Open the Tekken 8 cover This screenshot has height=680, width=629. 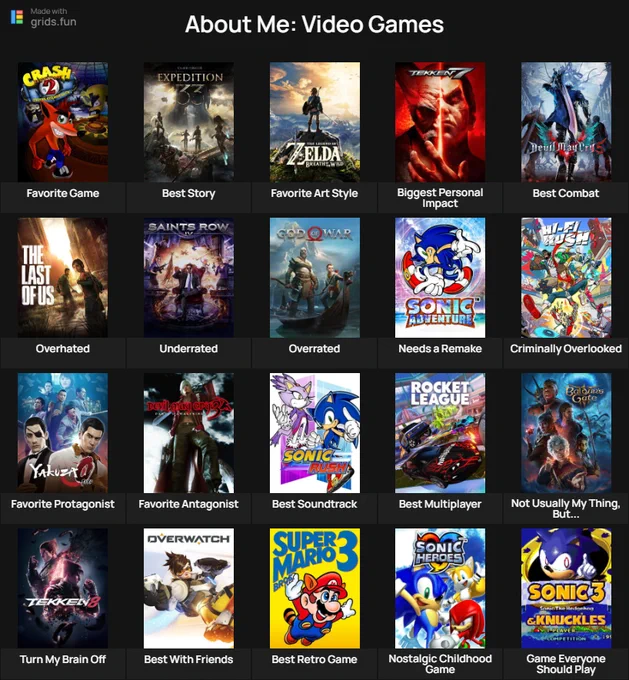[x=63, y=588]
